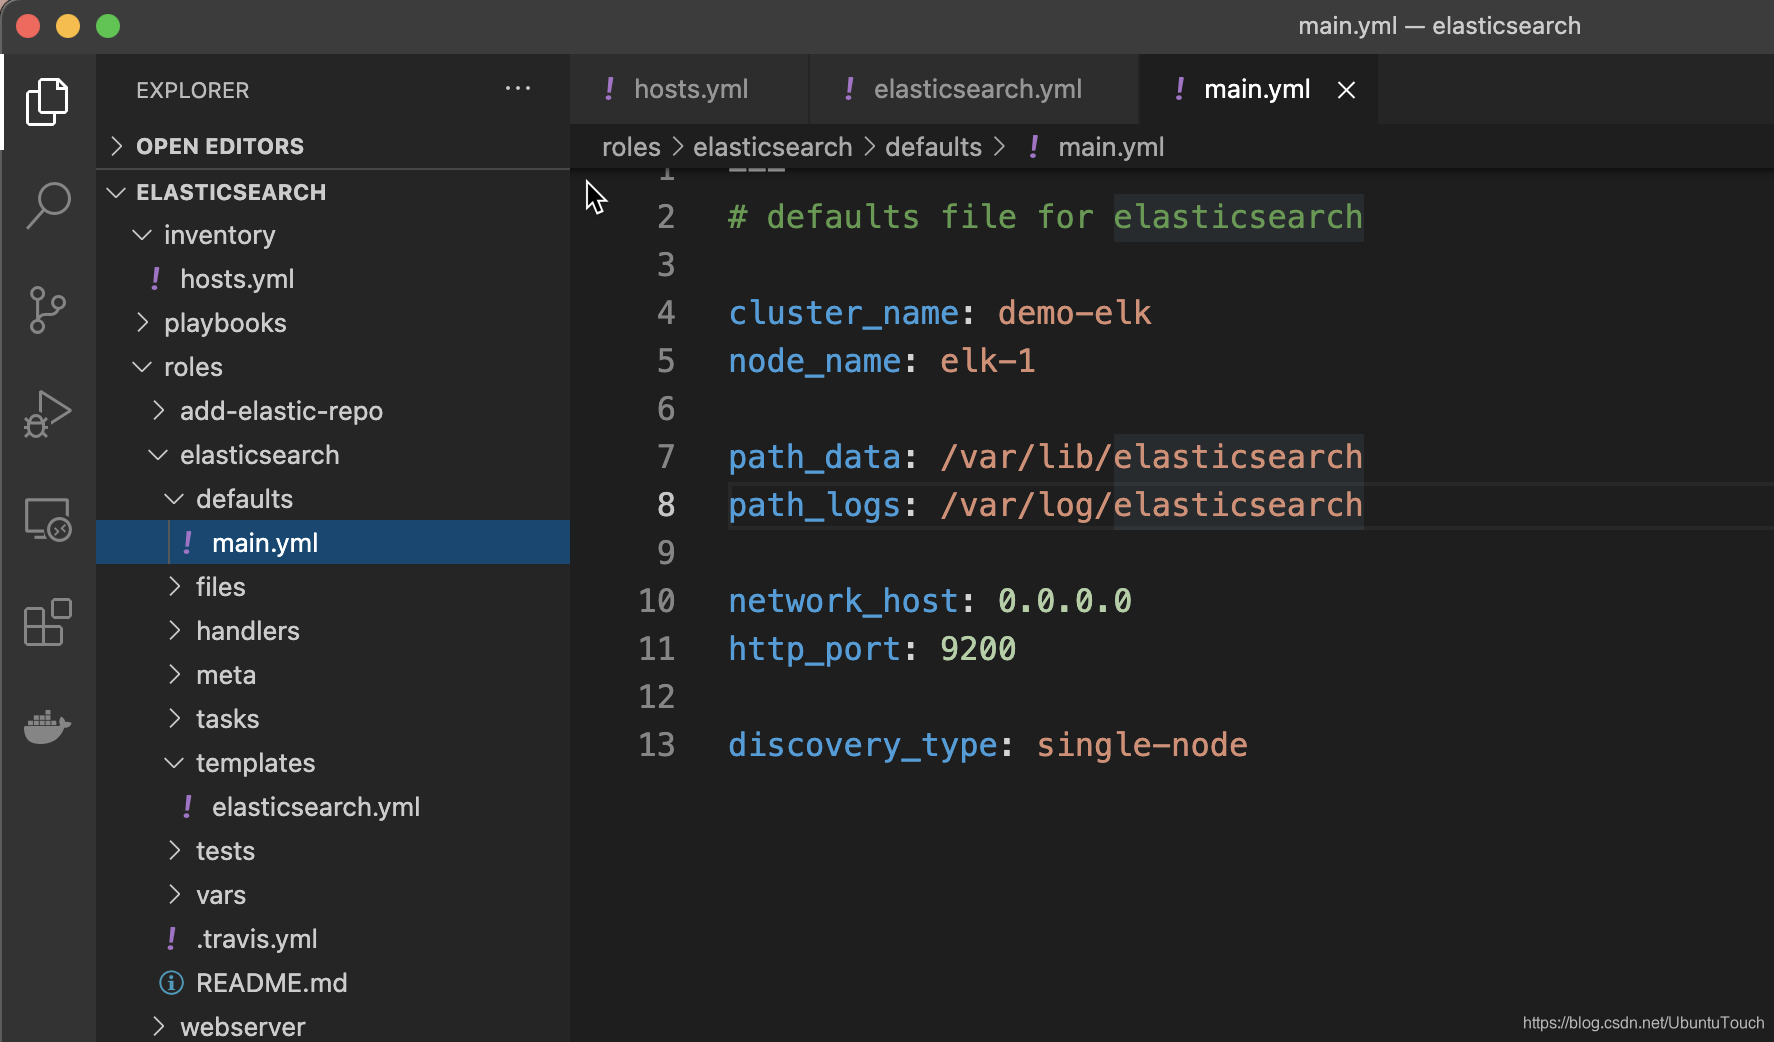Expand the webserver folder
This screenshot has width=1774, height=1042.
(x=158, y=1027)
